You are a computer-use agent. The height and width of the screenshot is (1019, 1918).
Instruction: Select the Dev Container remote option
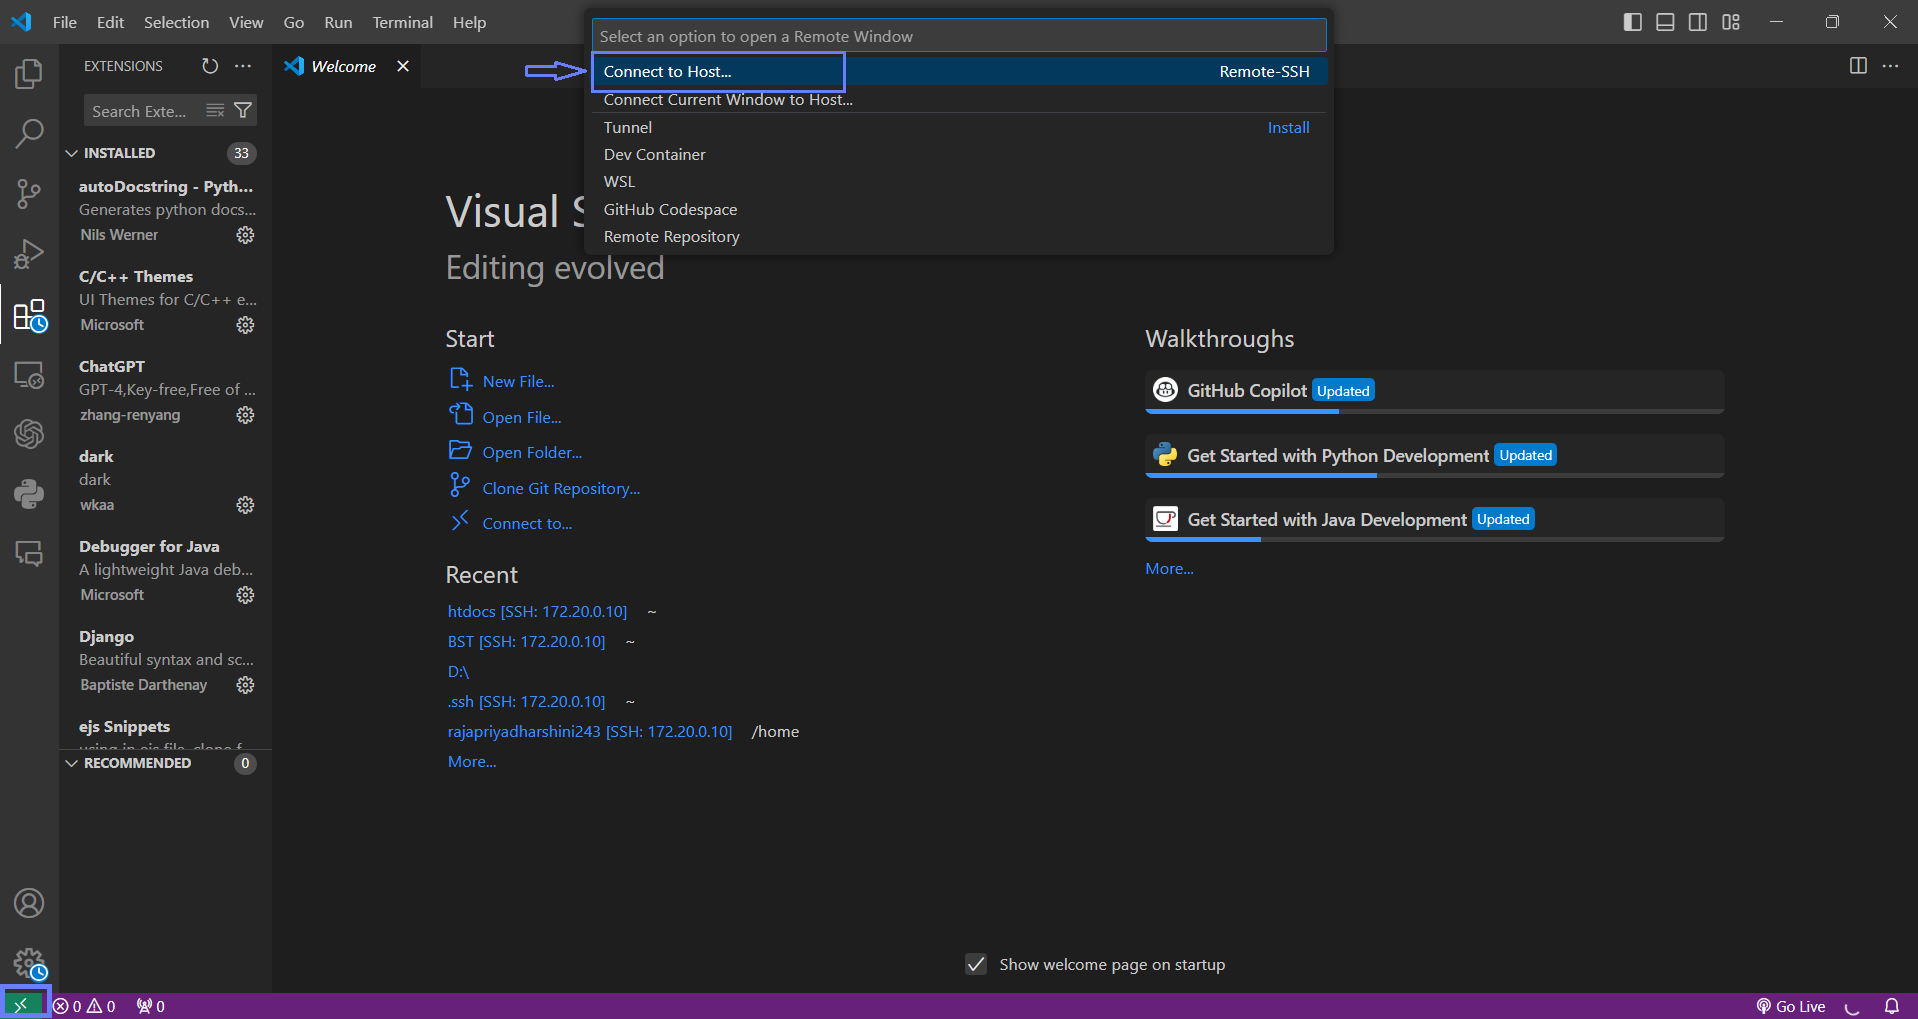(x=654, y=154)
